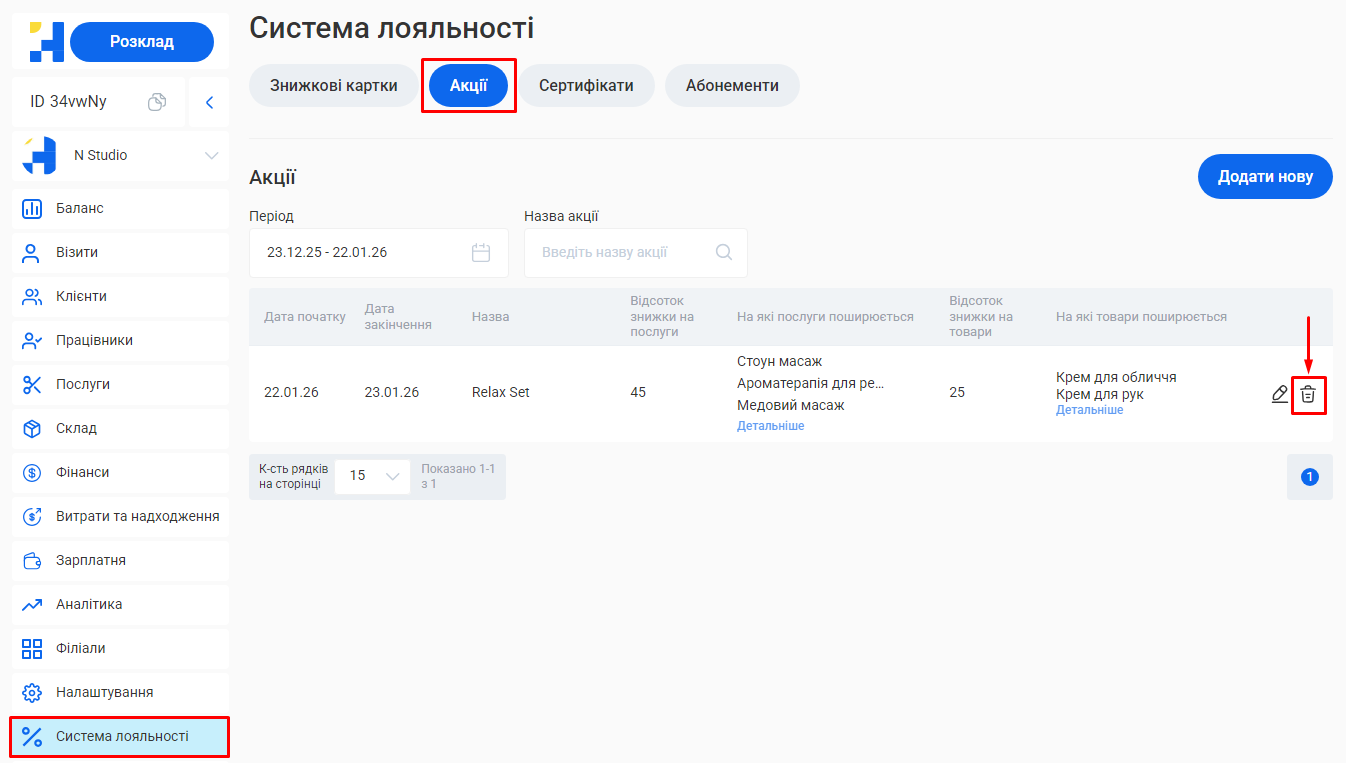Open the Абонементи tab
The width and height of the screenshot is (1346, 763).
pyautogui.click(x=732, y=85)
